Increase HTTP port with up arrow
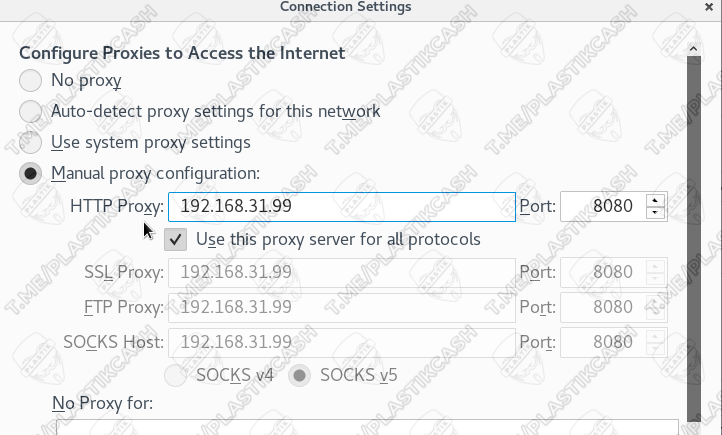Viewport: 722px width, 435px height. point(656,201)
